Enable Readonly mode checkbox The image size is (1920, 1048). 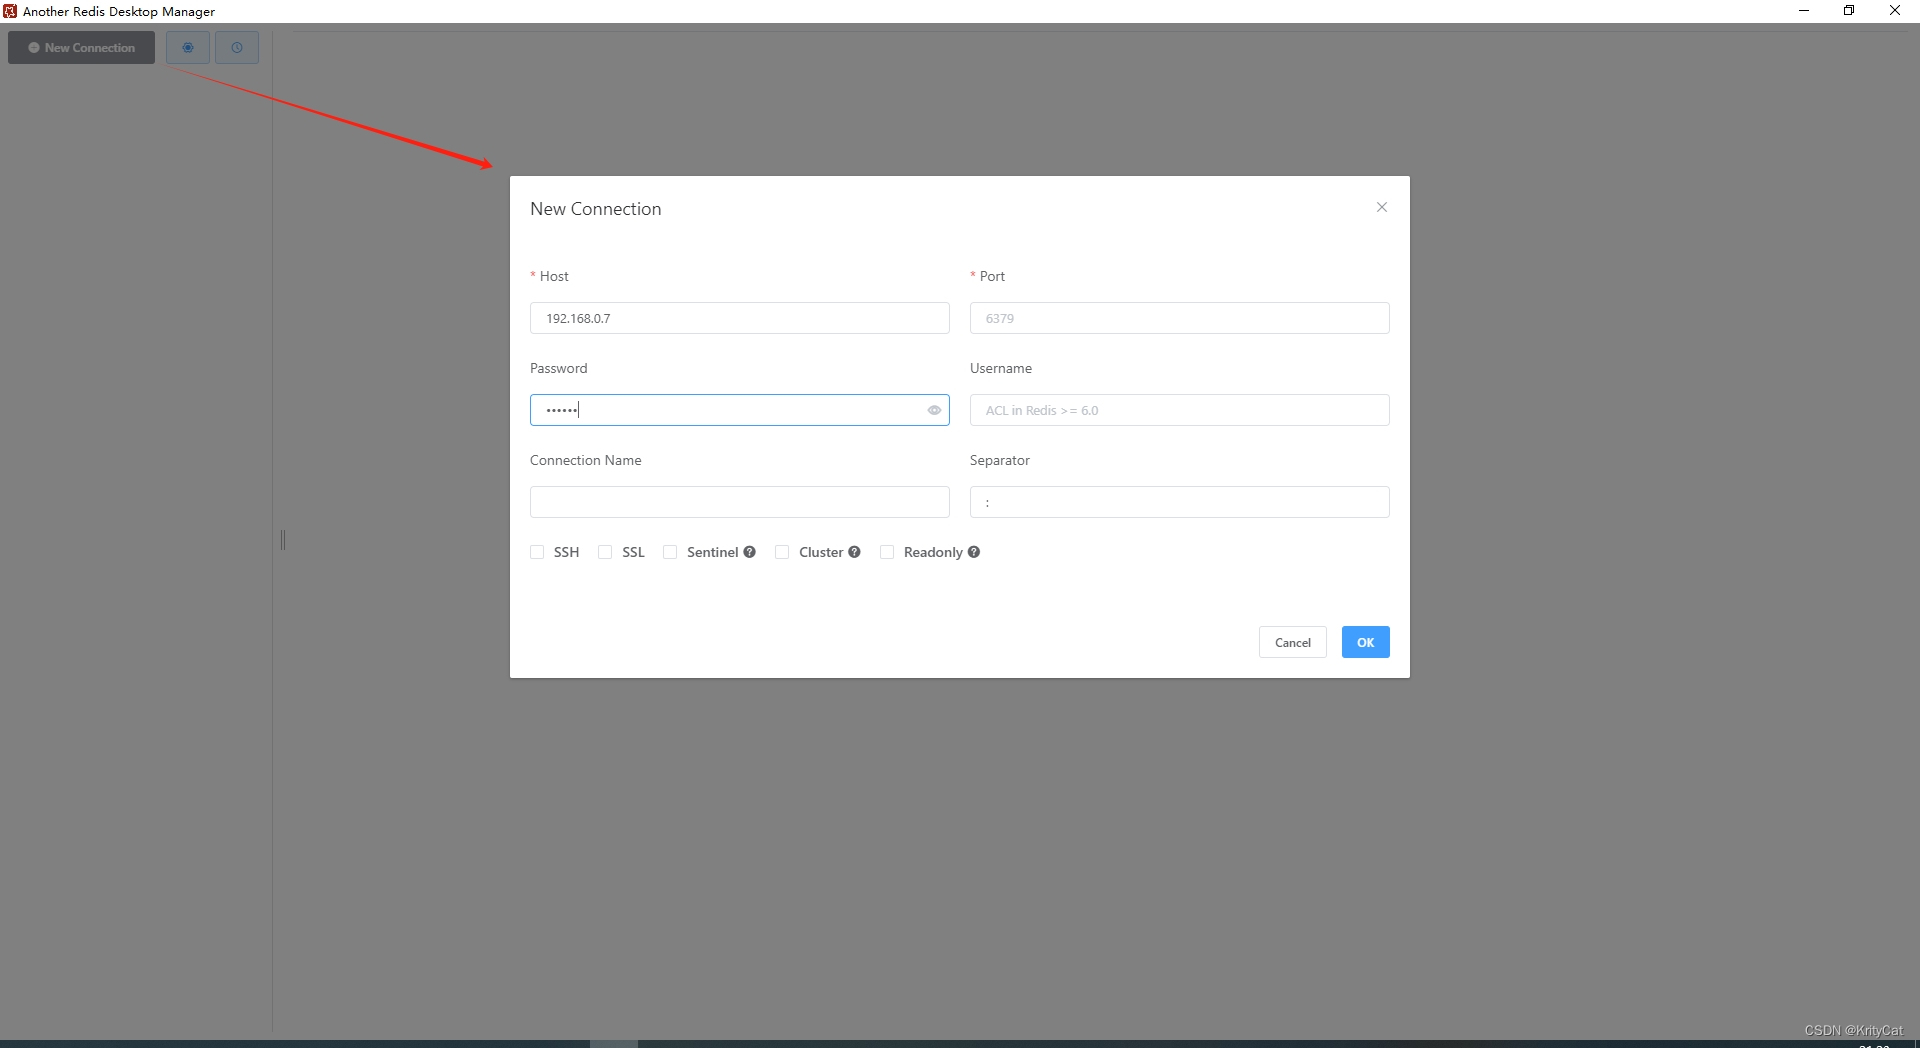click(887, 552)
